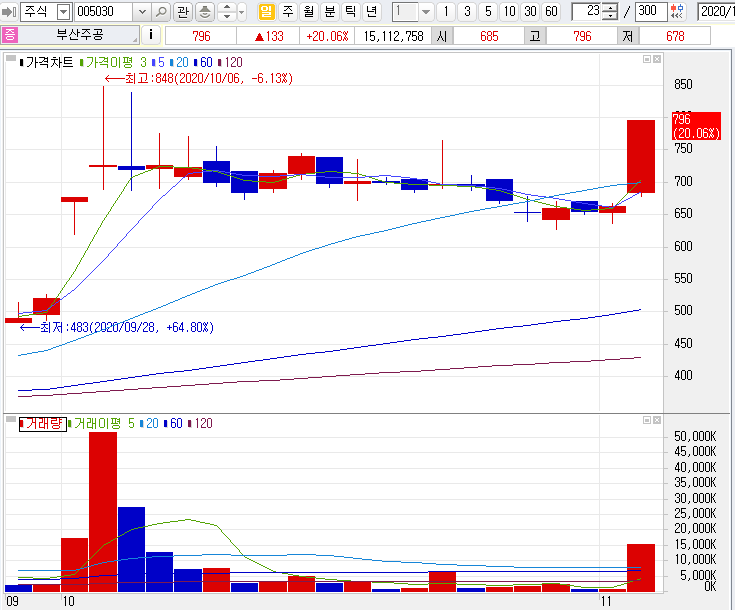Switch to the 틱 tick chart period

tap(351, 11)
